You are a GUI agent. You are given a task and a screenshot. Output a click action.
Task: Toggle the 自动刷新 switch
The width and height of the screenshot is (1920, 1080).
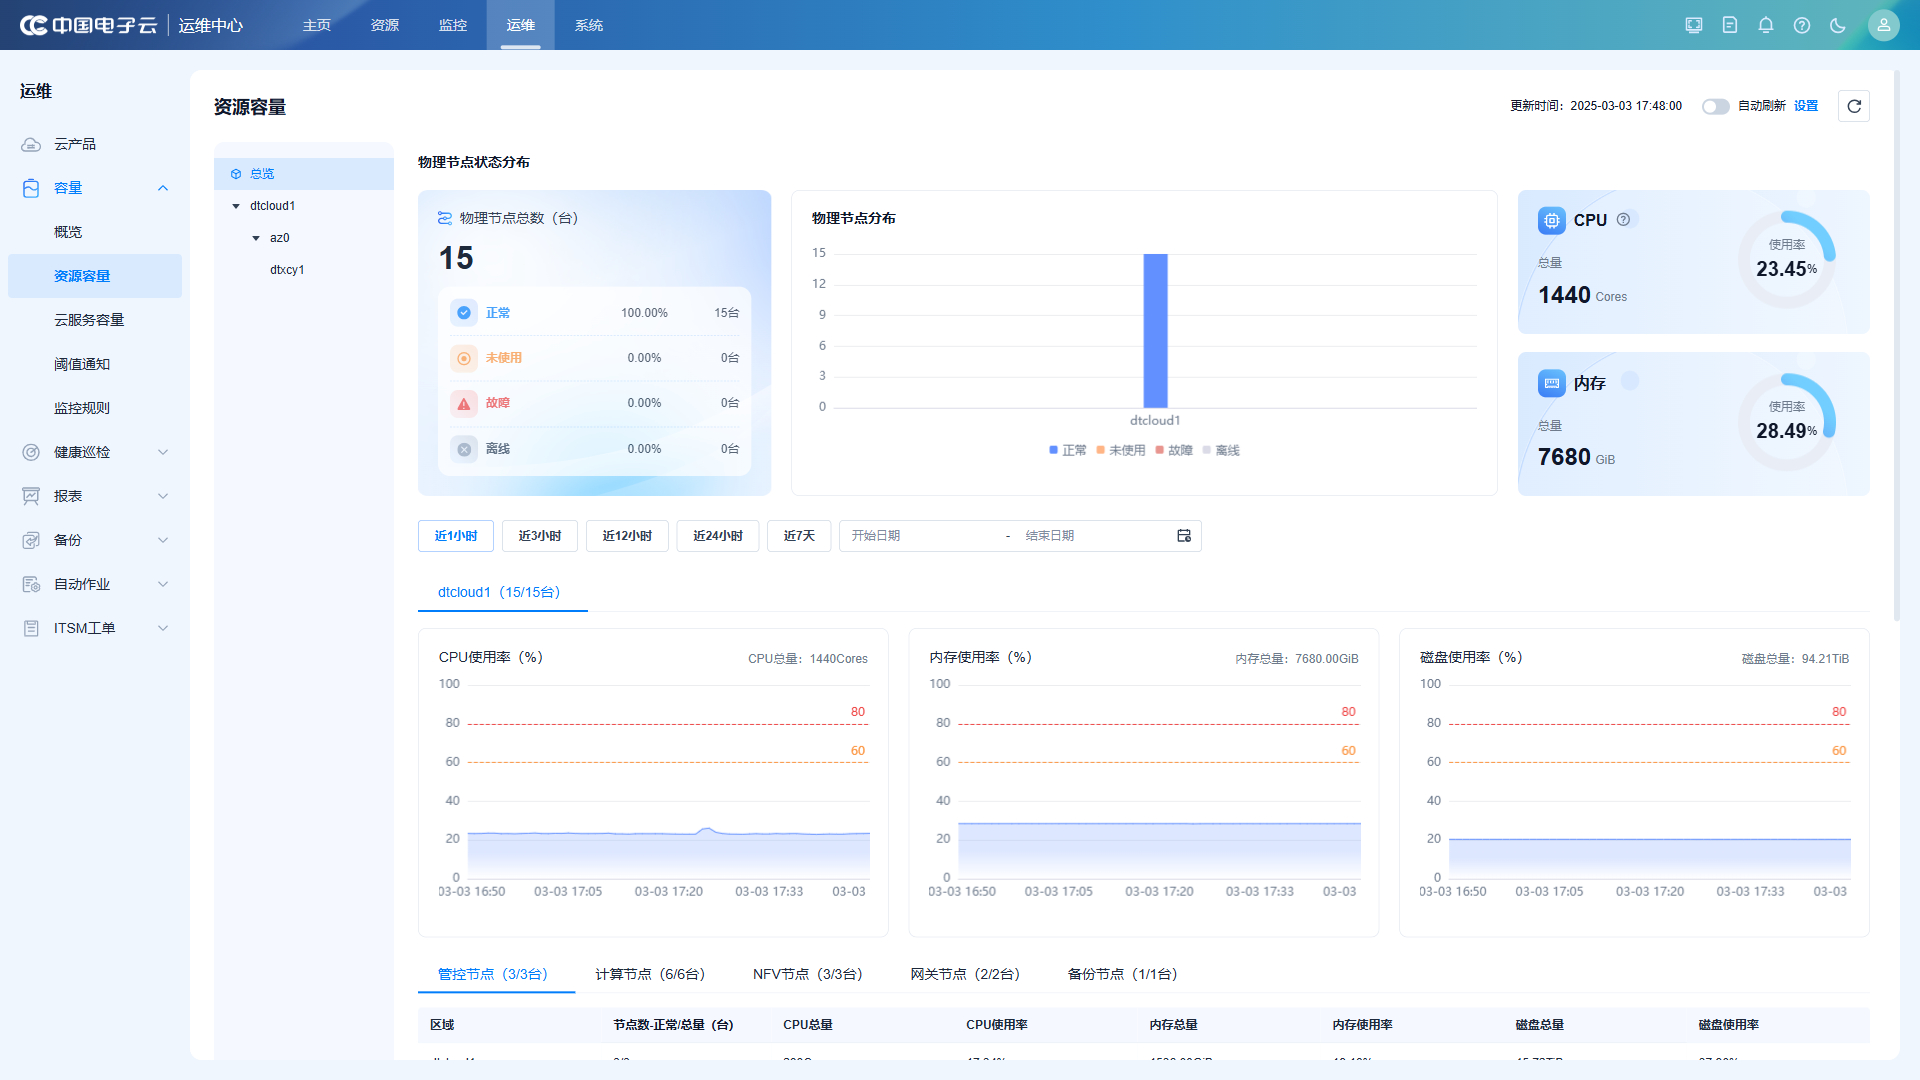click(1716, 106)
